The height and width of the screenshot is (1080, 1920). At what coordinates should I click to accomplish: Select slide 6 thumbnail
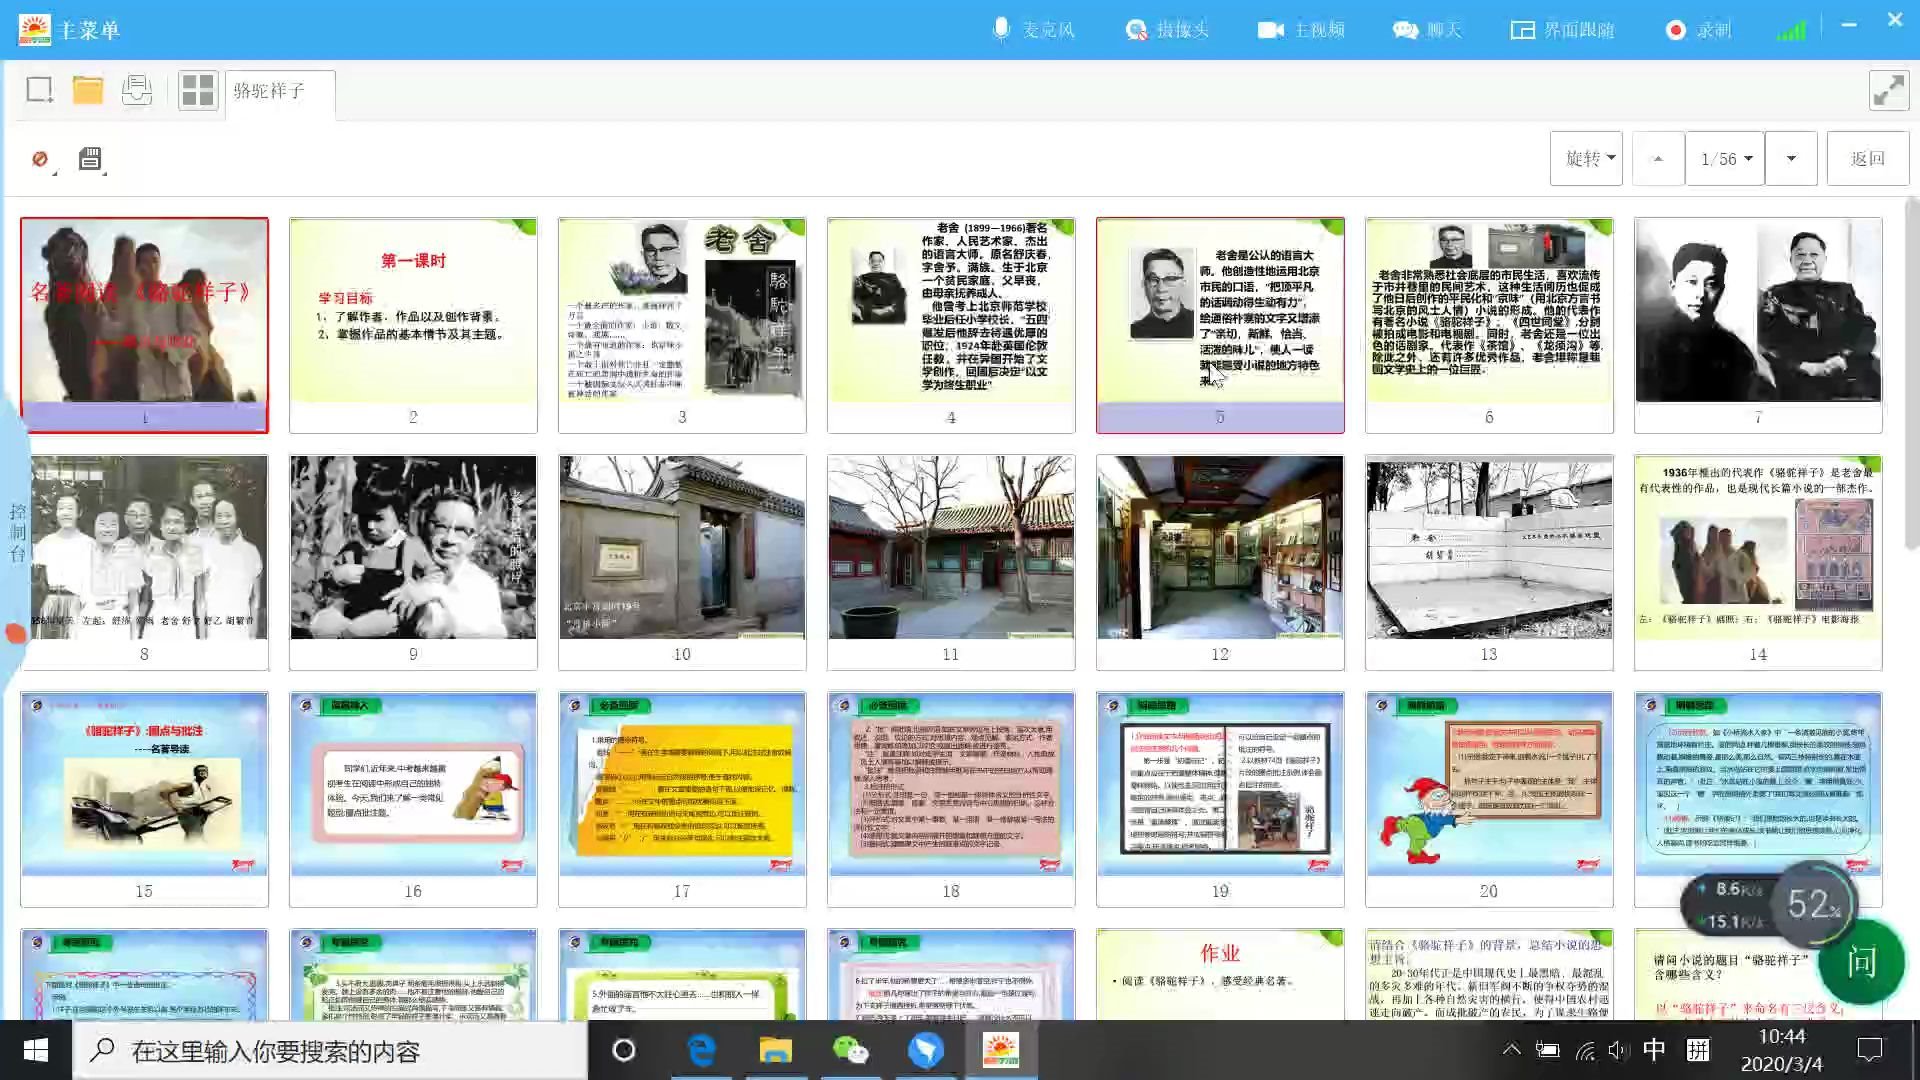point(1489,325)
